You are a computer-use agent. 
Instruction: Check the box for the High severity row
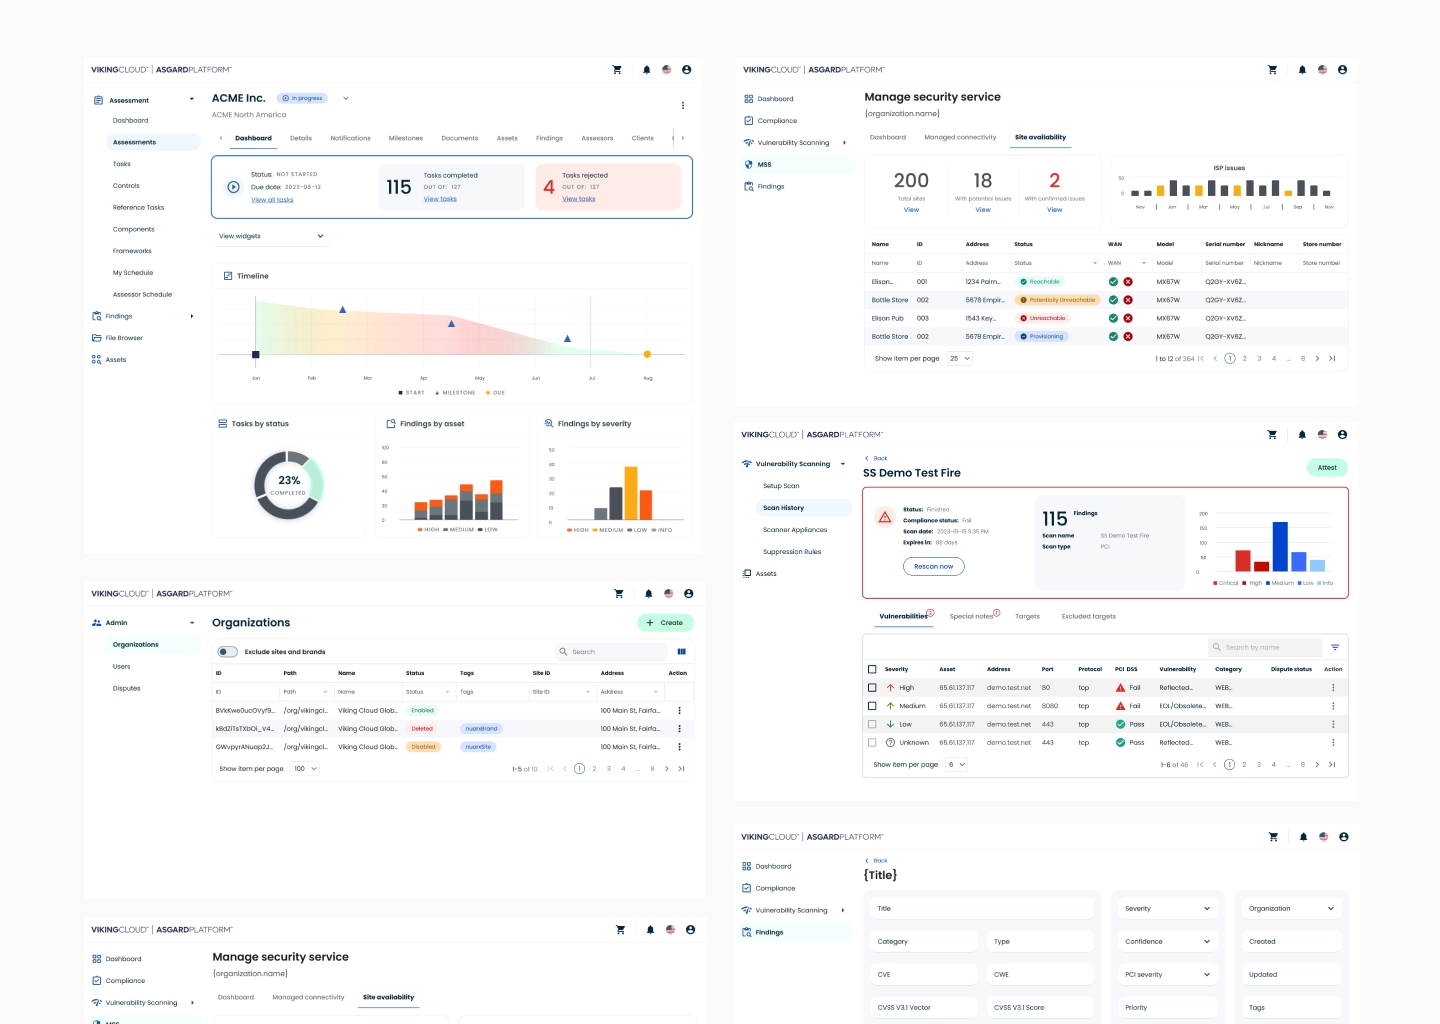872,688
